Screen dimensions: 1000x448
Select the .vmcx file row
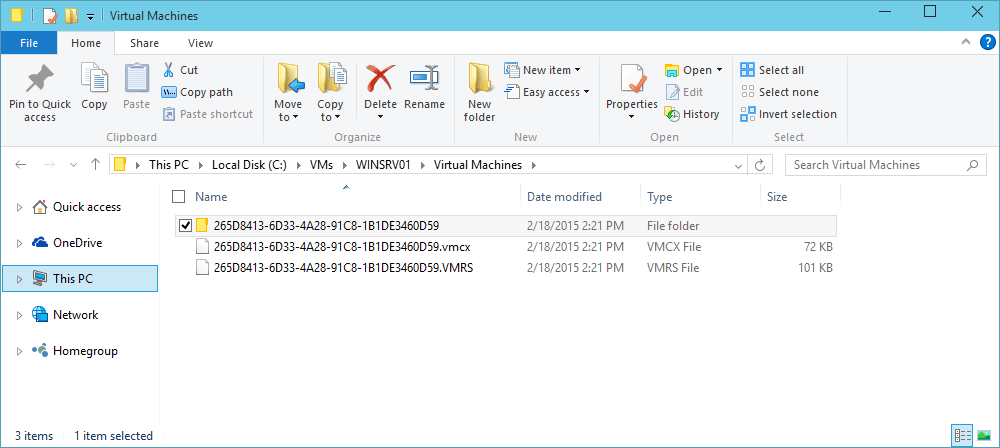pyautogui.click(x=505, y=247)
